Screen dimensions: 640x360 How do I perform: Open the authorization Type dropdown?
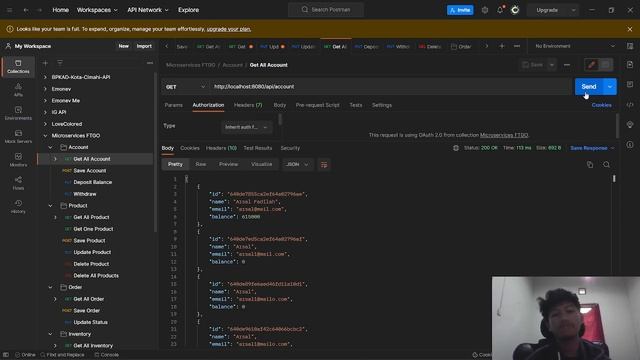coord(247,127)
